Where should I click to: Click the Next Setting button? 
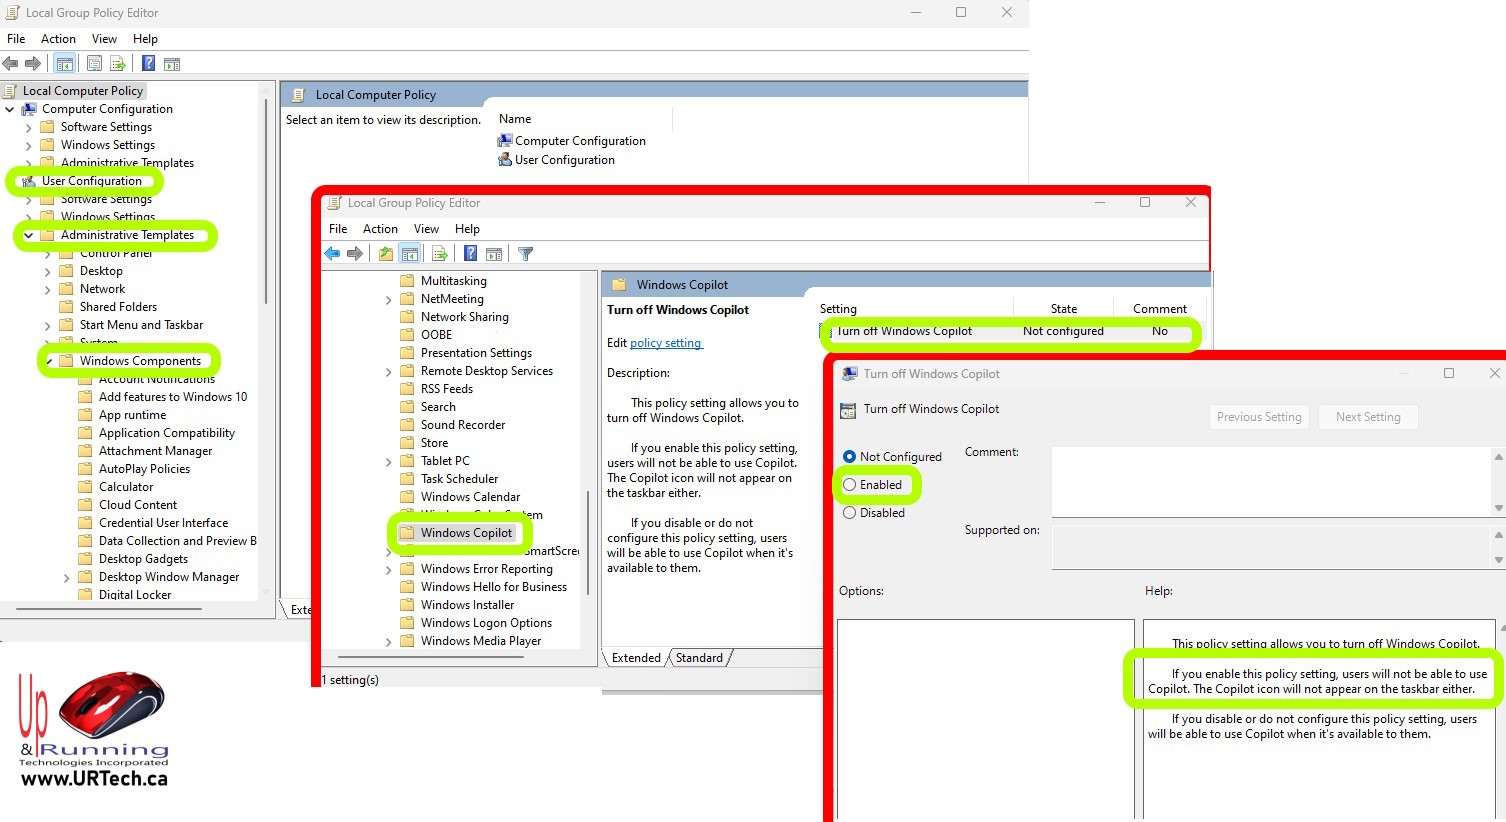(1367, 417)
